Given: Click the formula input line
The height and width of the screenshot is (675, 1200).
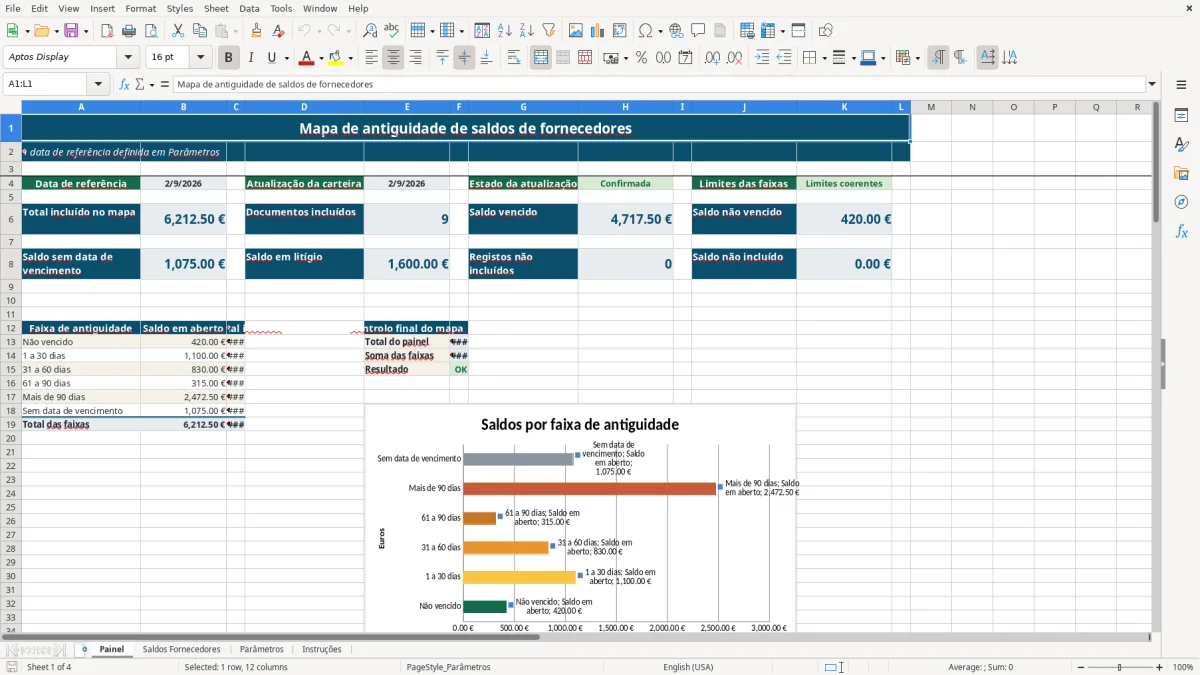Looking at the screenshot, I should click(x=658, y=84).
